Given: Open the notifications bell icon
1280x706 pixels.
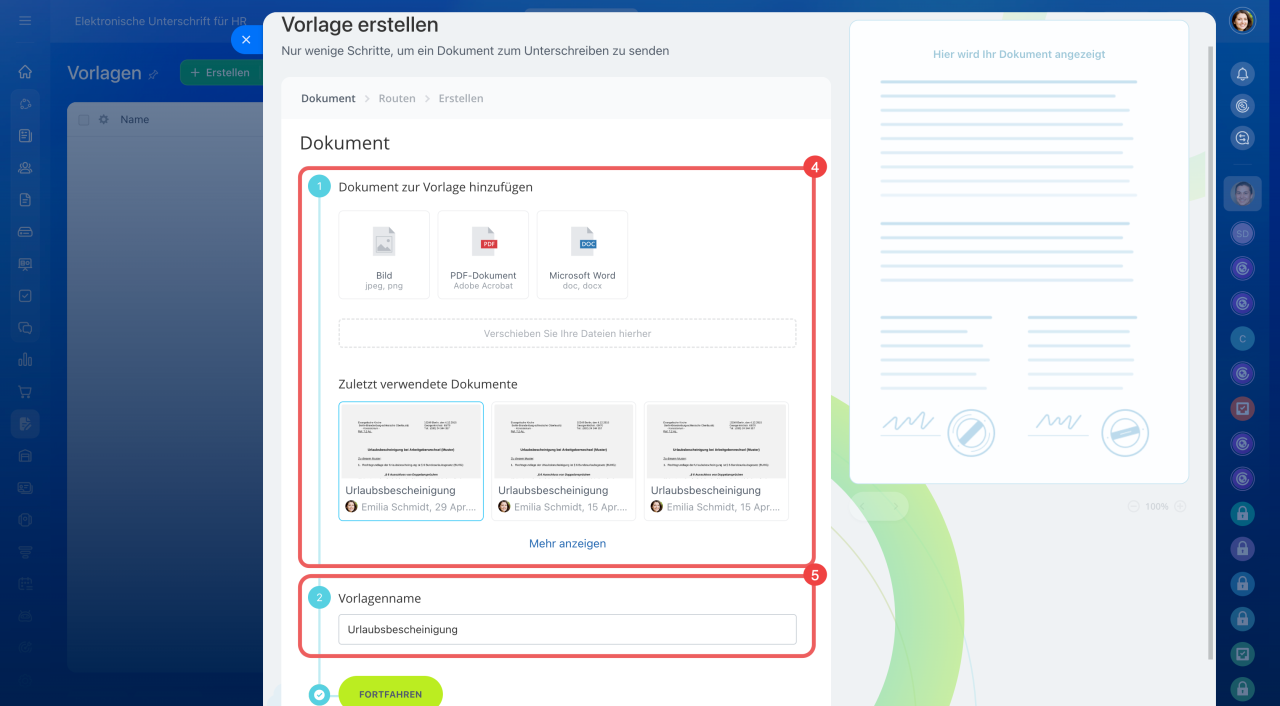Looking at the screenshot, I should pyautogui.click(x=1242, y=74).
